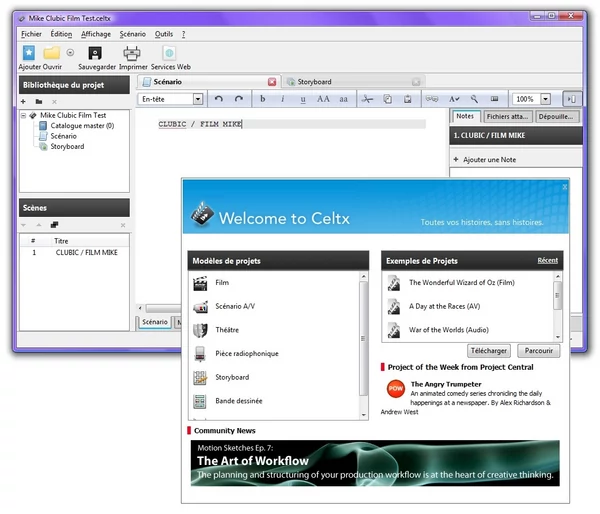This screenshot has width=600, height=514.
Task: Select the Dépouille... sidebar tab
Action: 556,117
